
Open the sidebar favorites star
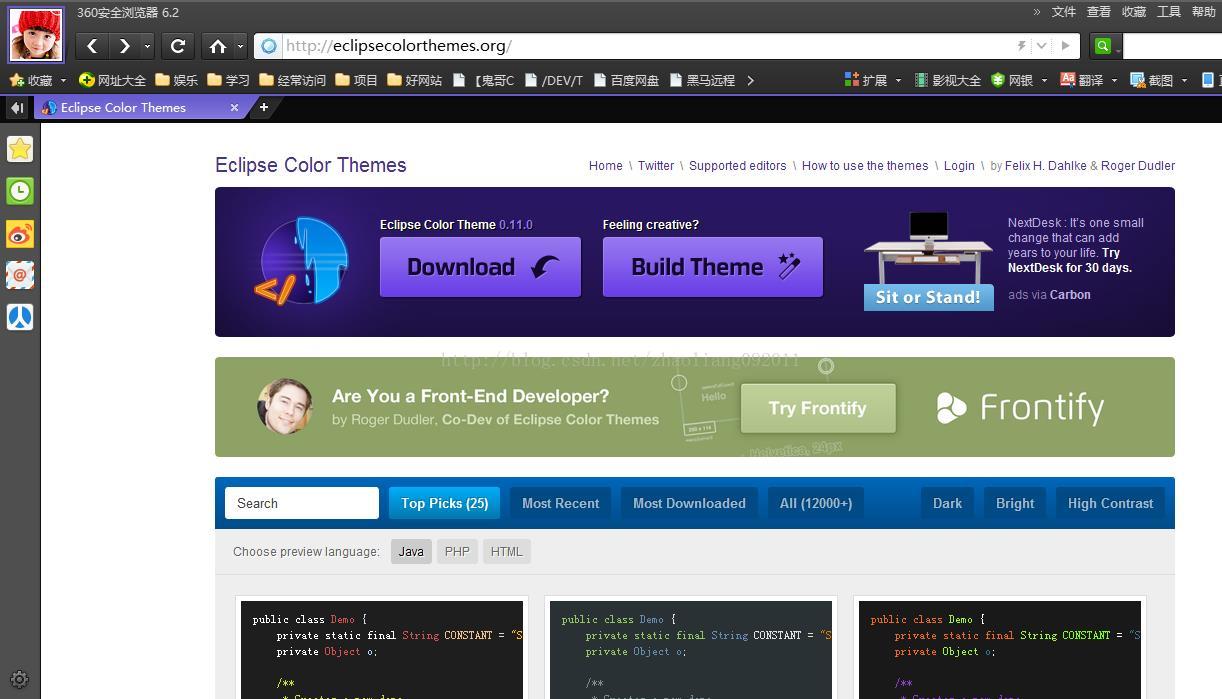tap(20, 149)
